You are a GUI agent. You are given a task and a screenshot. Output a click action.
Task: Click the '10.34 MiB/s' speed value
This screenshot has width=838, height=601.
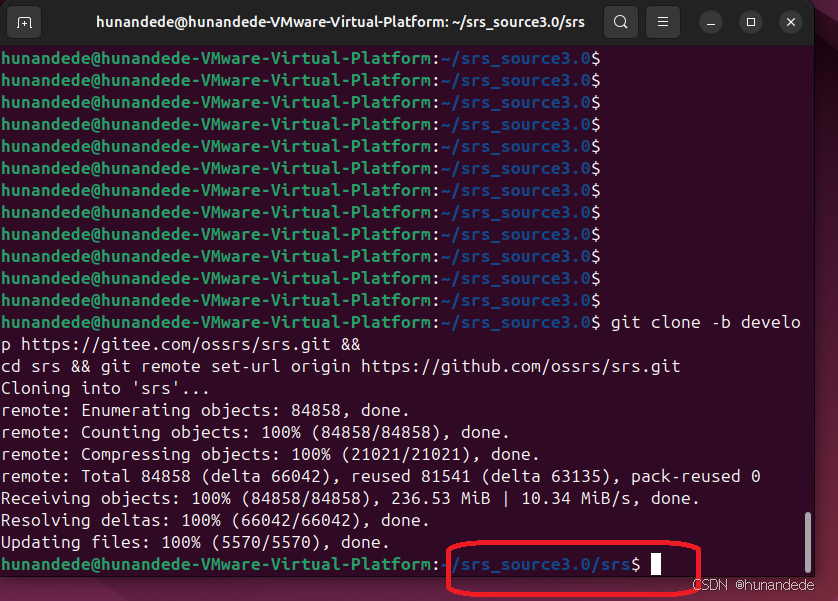tap(580, 498)
